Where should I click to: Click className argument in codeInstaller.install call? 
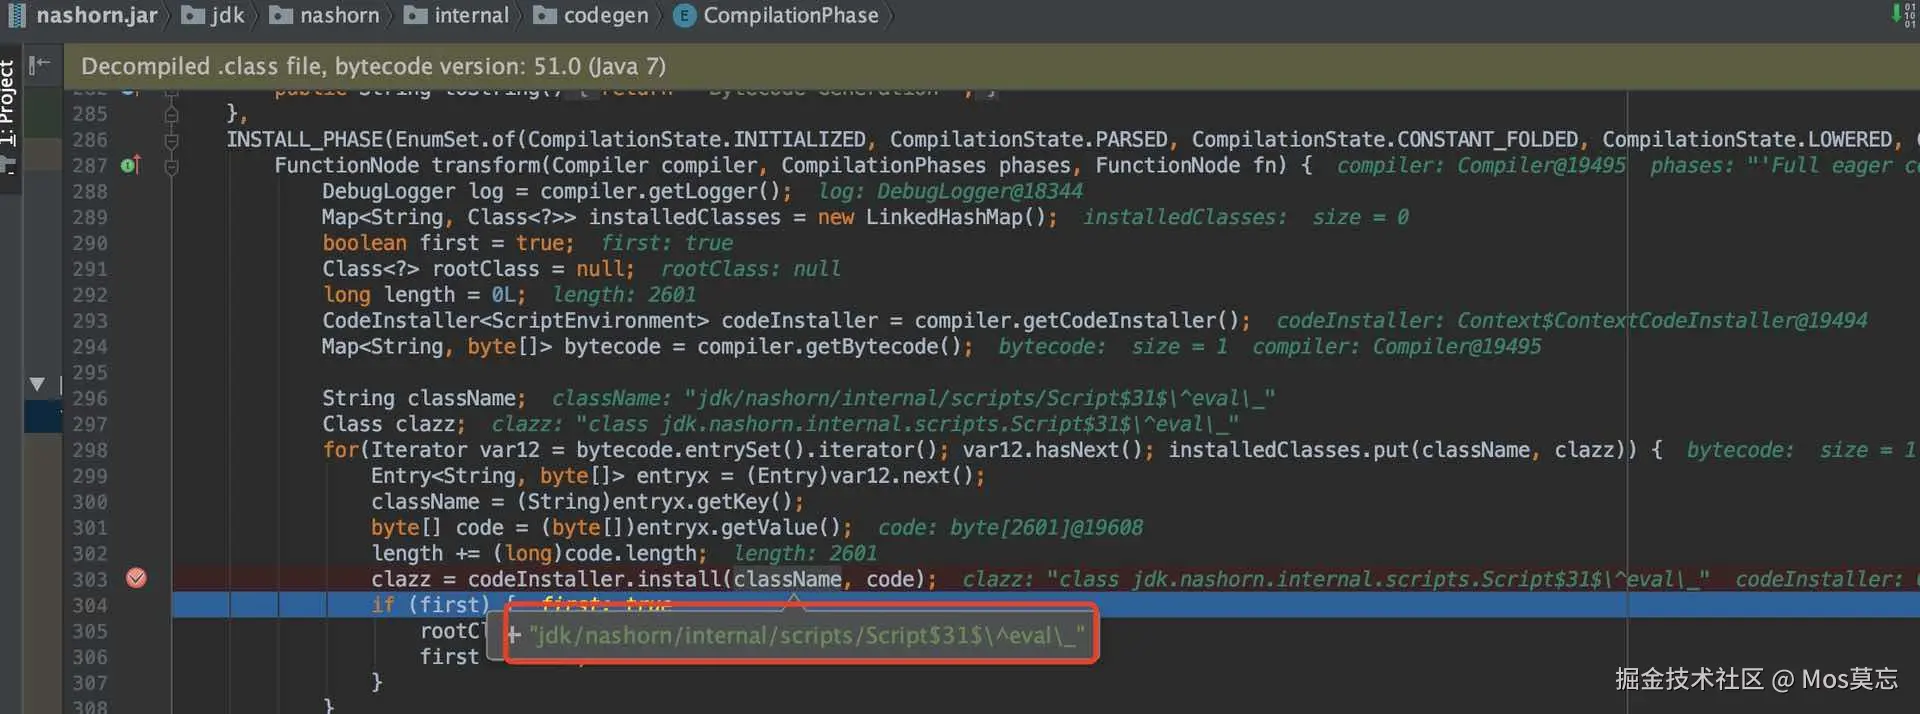tap(788, 579)
